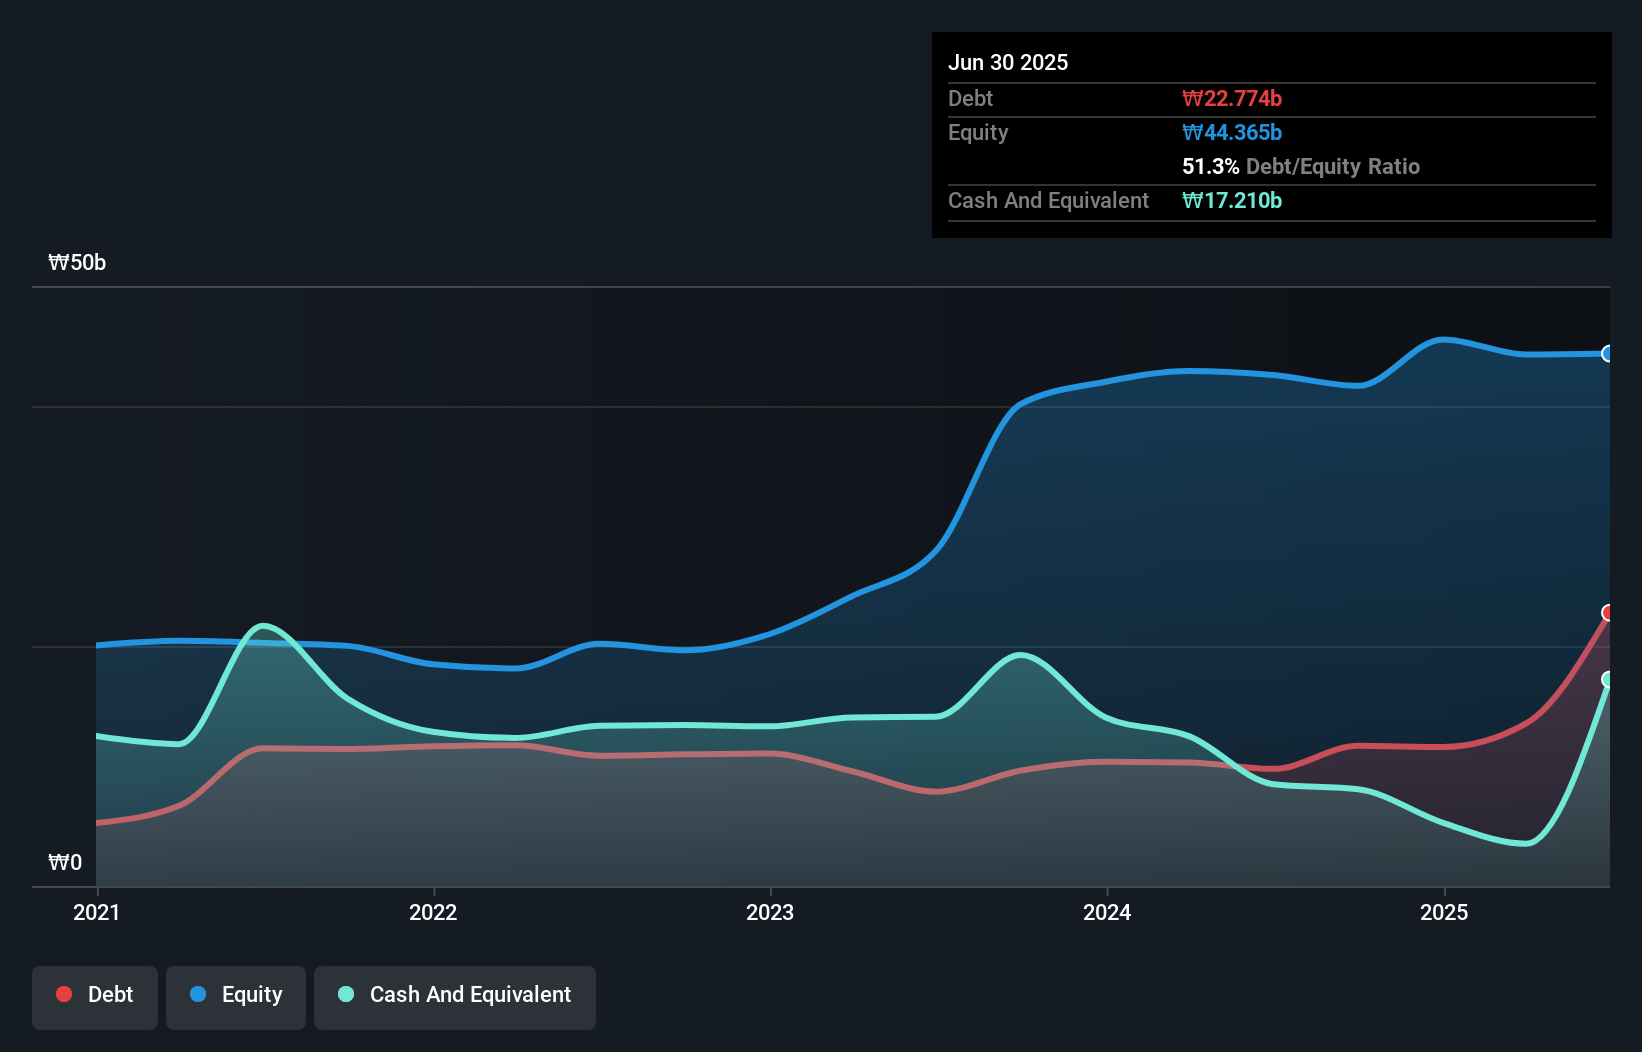This screenshot has height=1052, width=1642.
Task: Select the 2023 year label
Action: coord(769,912)
